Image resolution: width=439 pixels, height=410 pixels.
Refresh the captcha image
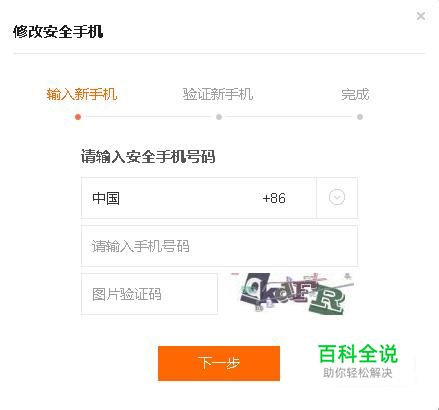tap(292, 293)
